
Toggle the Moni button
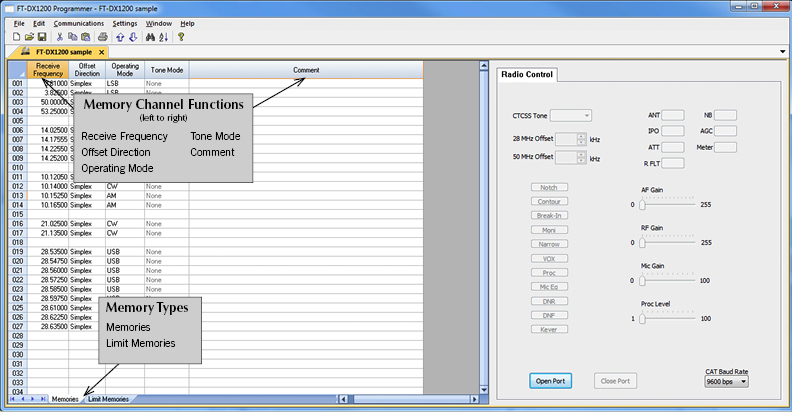pyautogui.click(x=549, y=230)
